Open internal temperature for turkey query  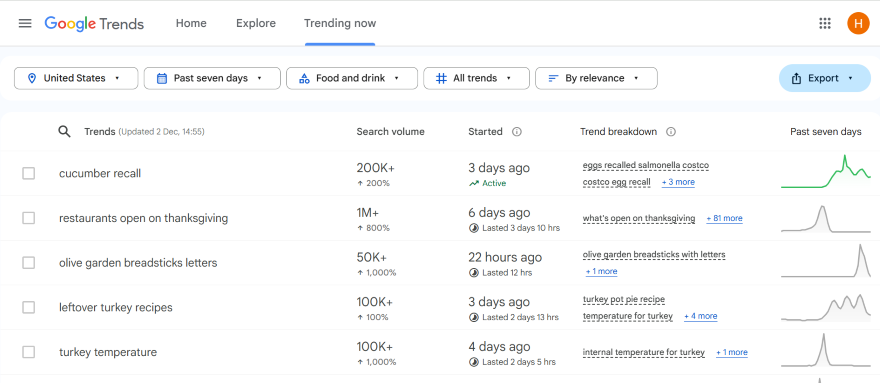[644, 352]
